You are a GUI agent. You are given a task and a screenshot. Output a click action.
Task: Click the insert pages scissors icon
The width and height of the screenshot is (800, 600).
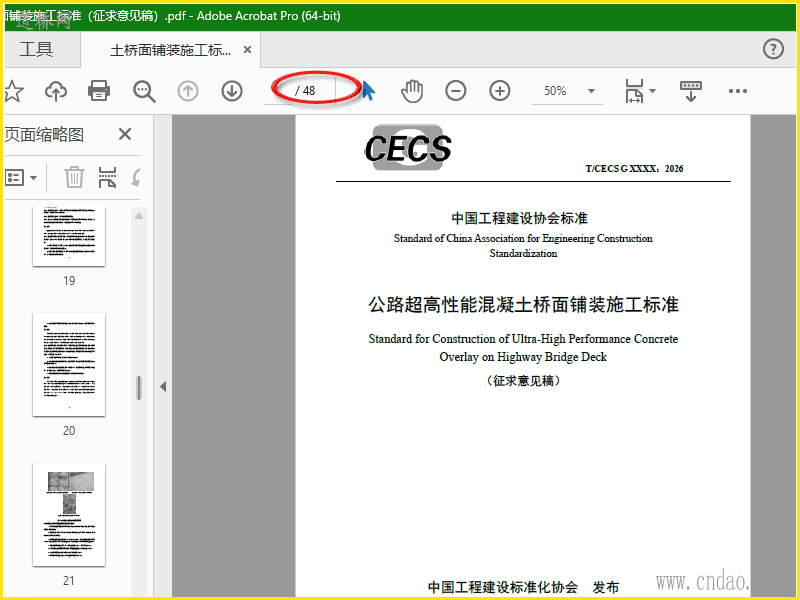click(107, 177)
